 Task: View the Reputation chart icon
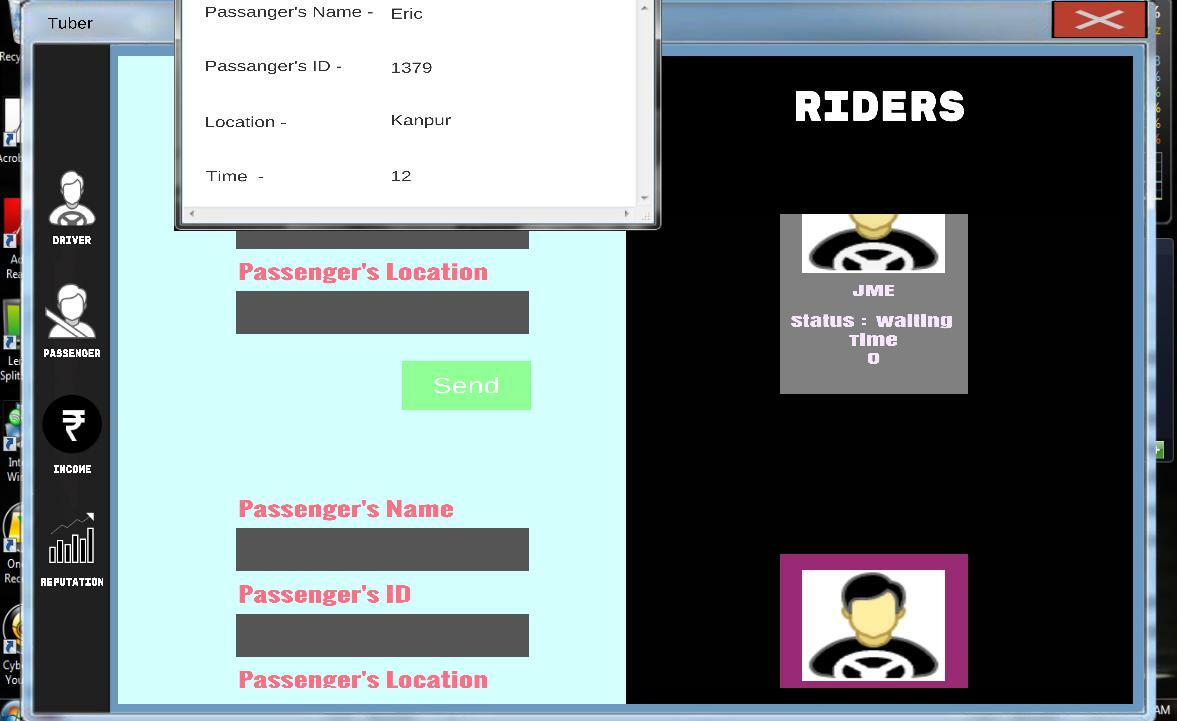click(72, 540)
